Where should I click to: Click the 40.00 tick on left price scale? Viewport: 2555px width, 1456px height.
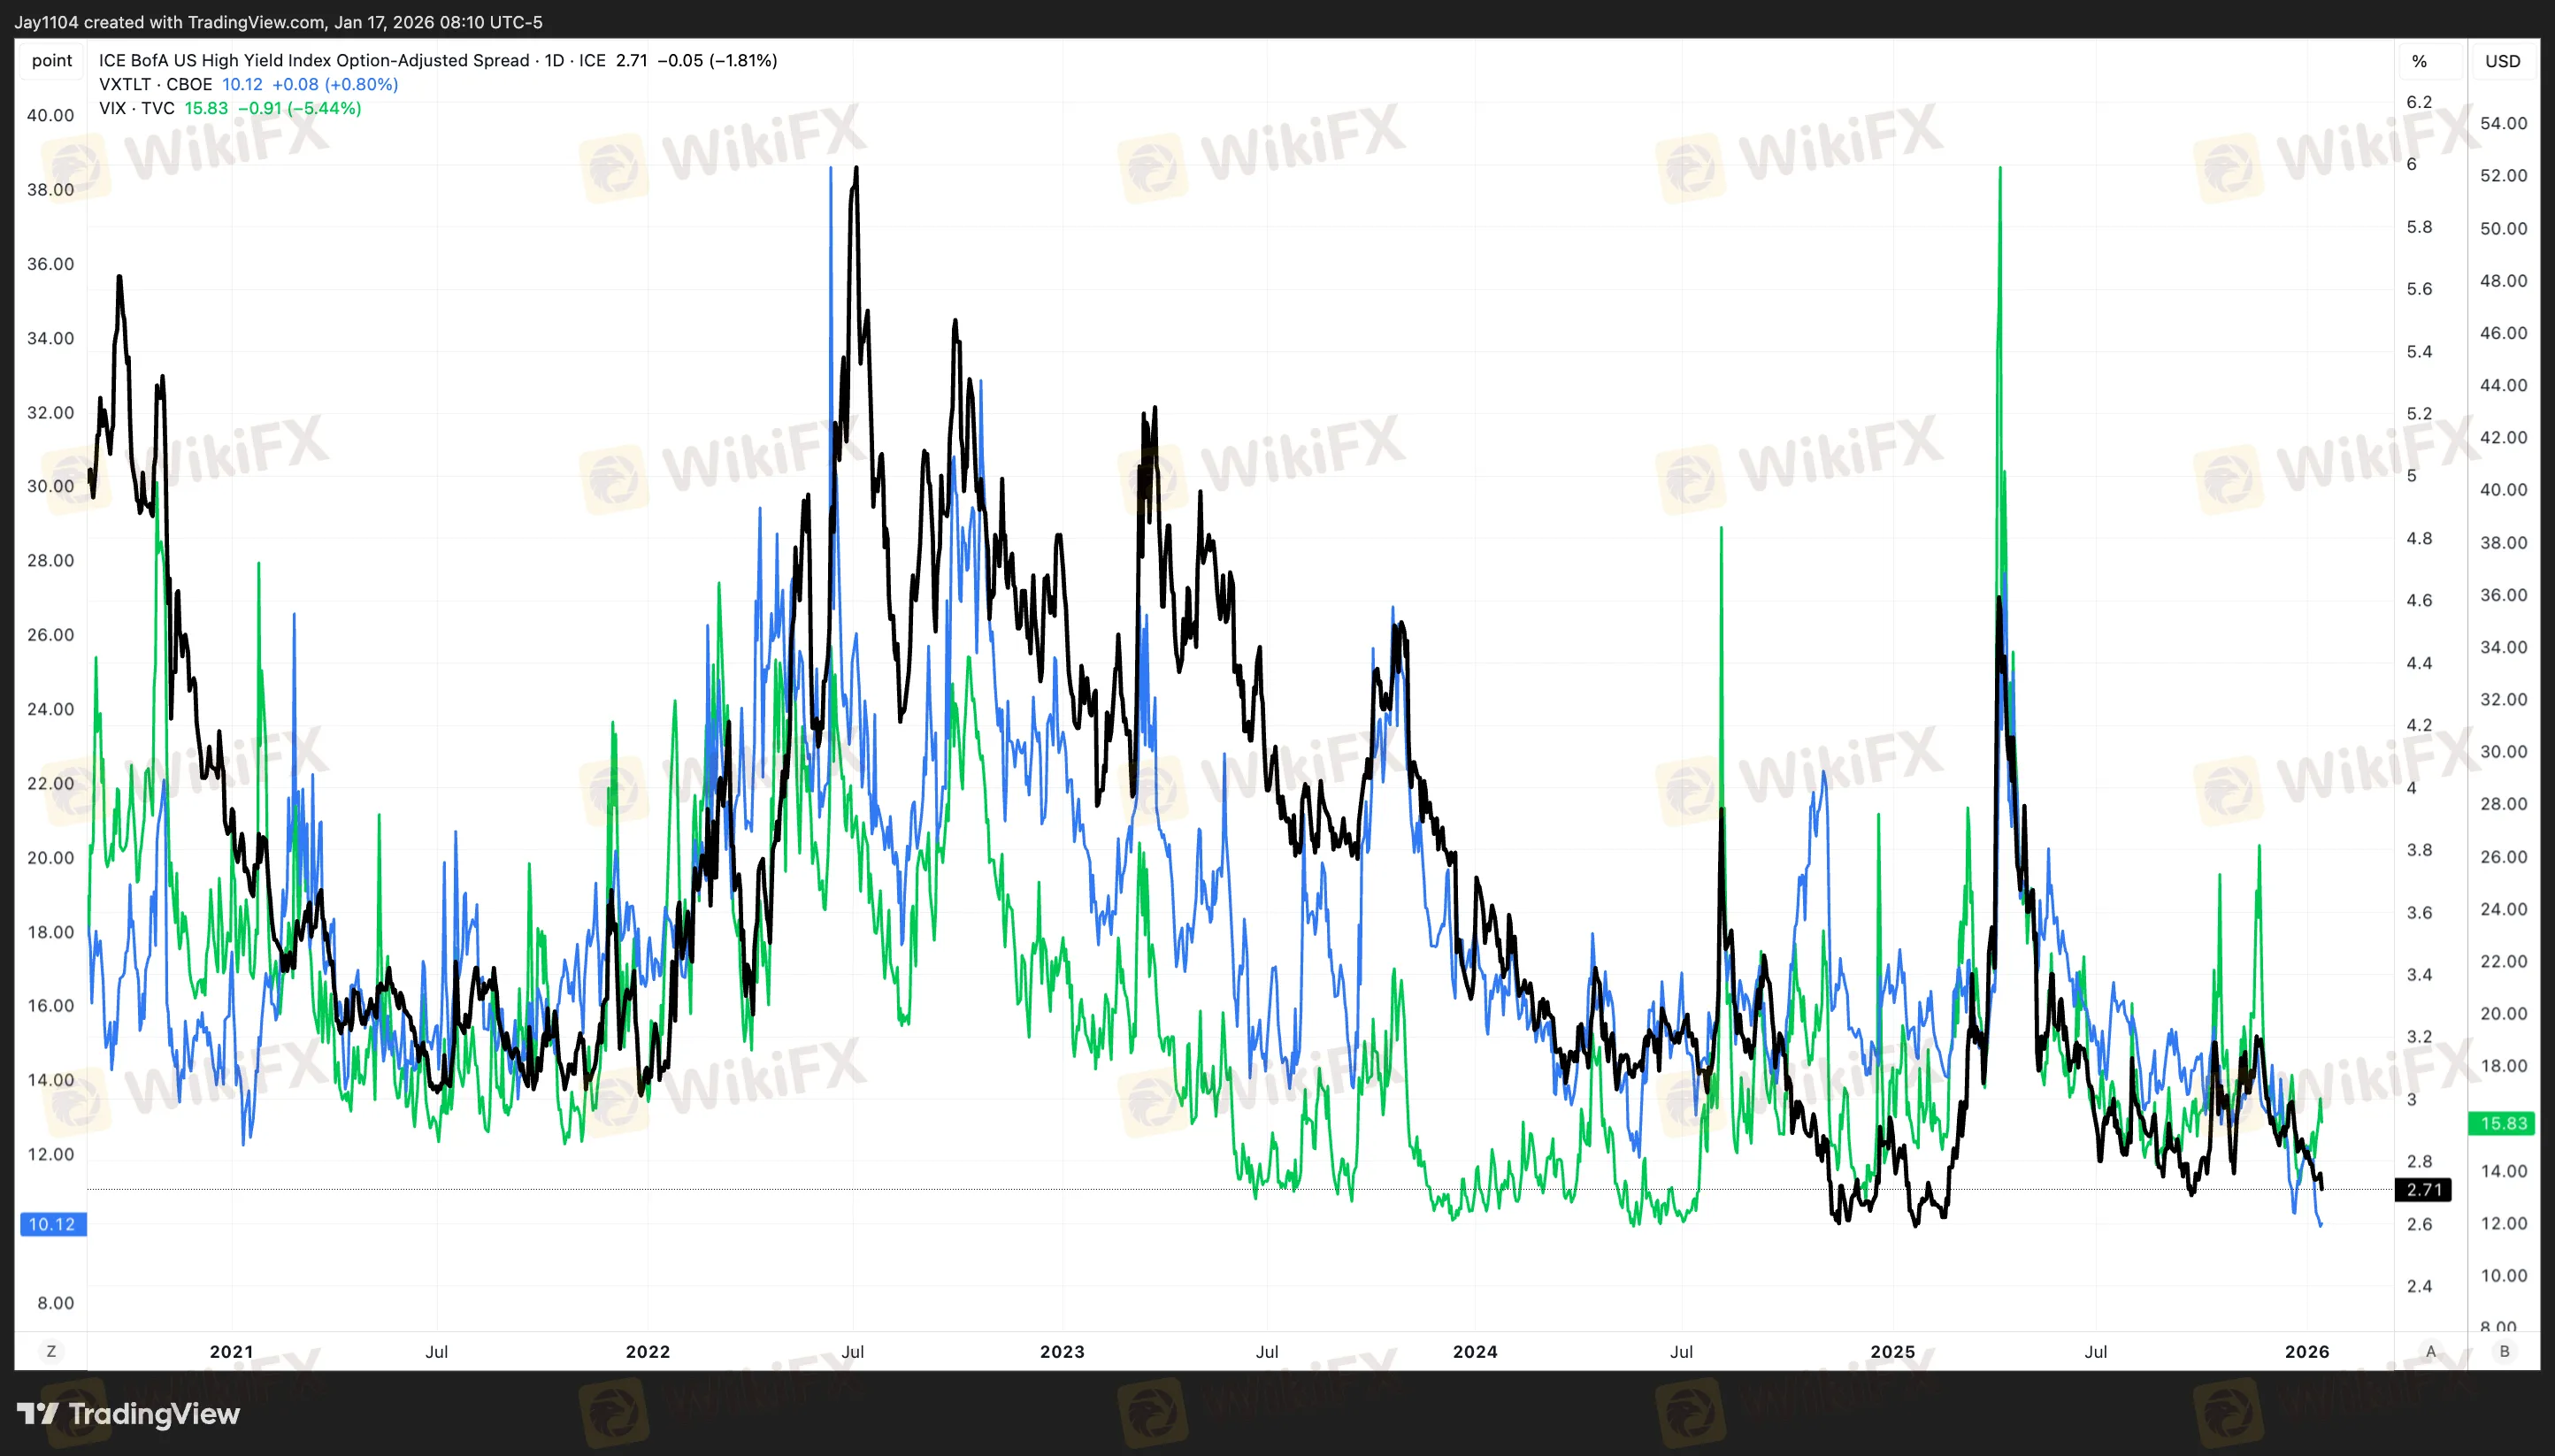(x=50, y=115)
